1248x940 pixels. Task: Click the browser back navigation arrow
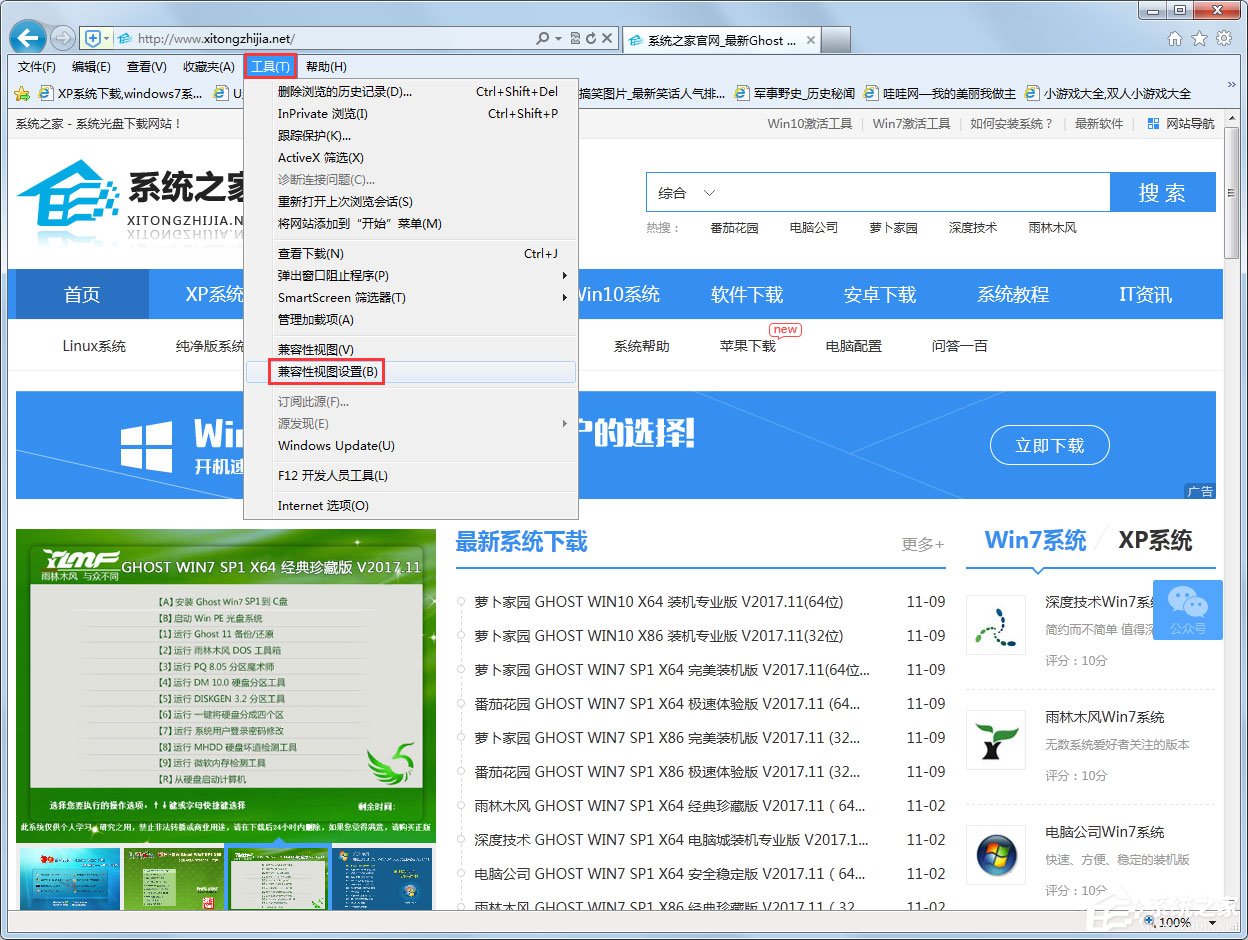click(x=27, y=36)
